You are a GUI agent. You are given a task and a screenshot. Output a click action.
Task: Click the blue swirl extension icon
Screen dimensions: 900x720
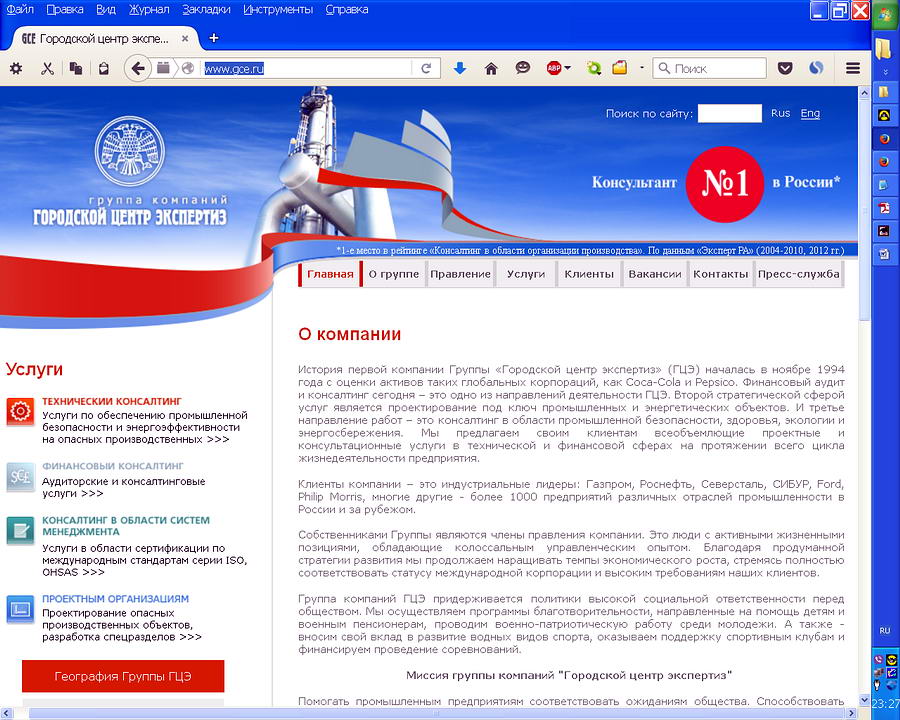816,68
